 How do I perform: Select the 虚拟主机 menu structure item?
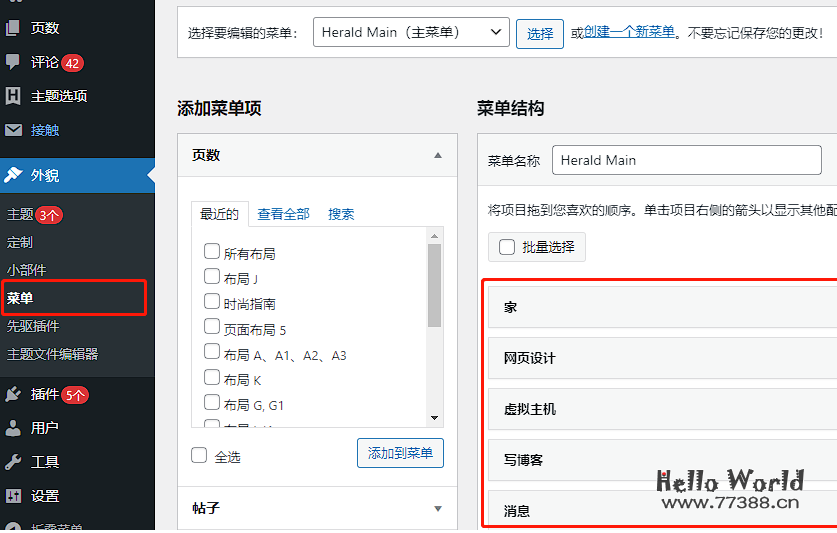coord(662,409)
